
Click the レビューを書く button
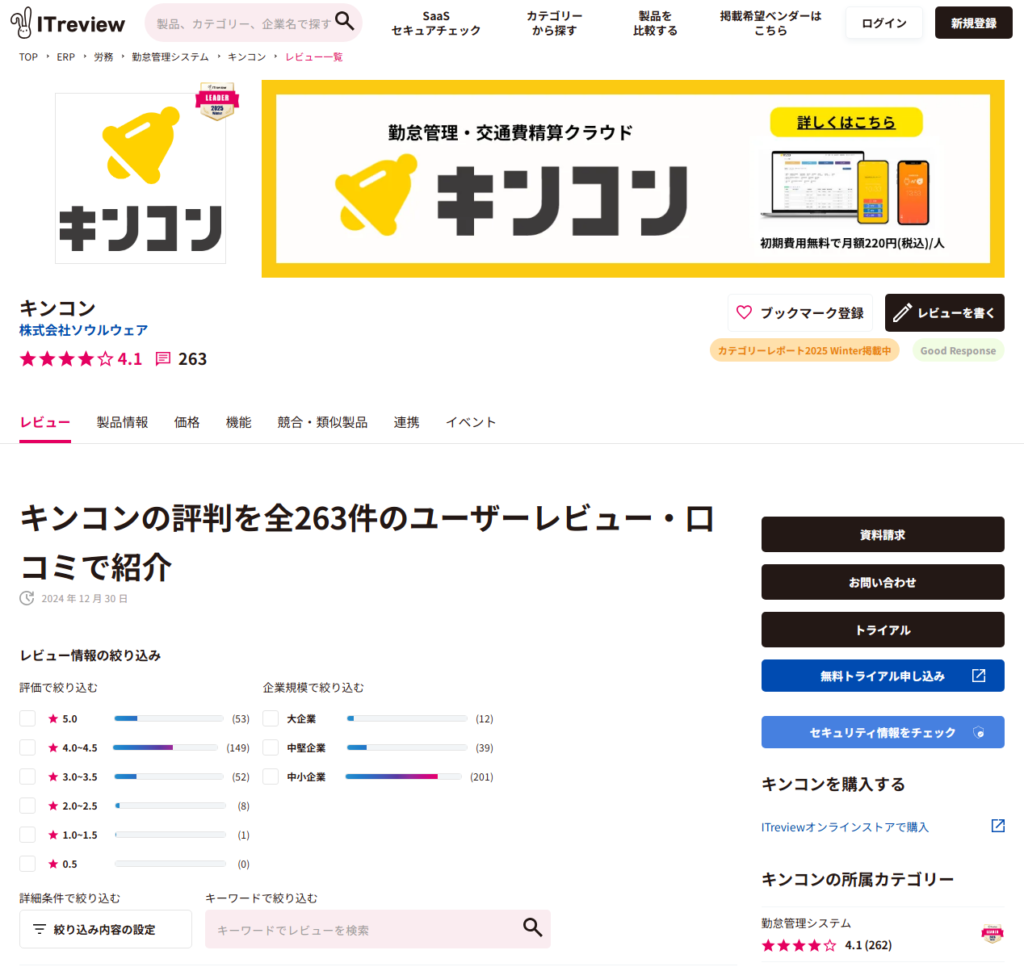[944, 313]
